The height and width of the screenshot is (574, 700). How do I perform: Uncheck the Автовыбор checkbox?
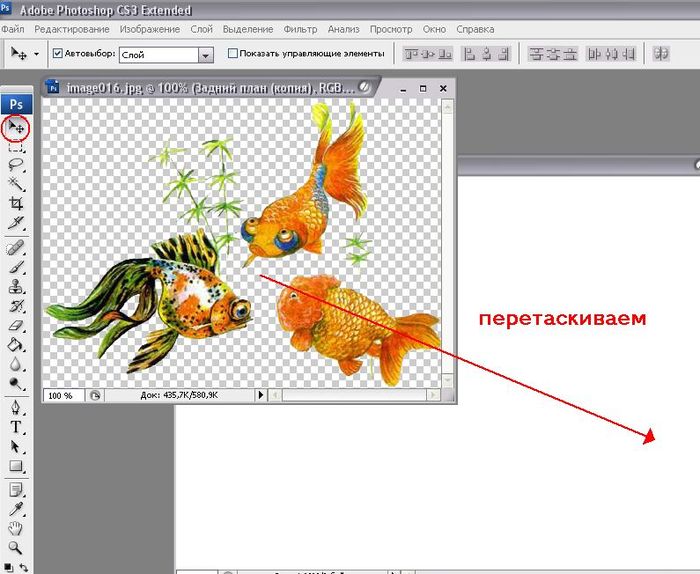(x=57, y=54)
